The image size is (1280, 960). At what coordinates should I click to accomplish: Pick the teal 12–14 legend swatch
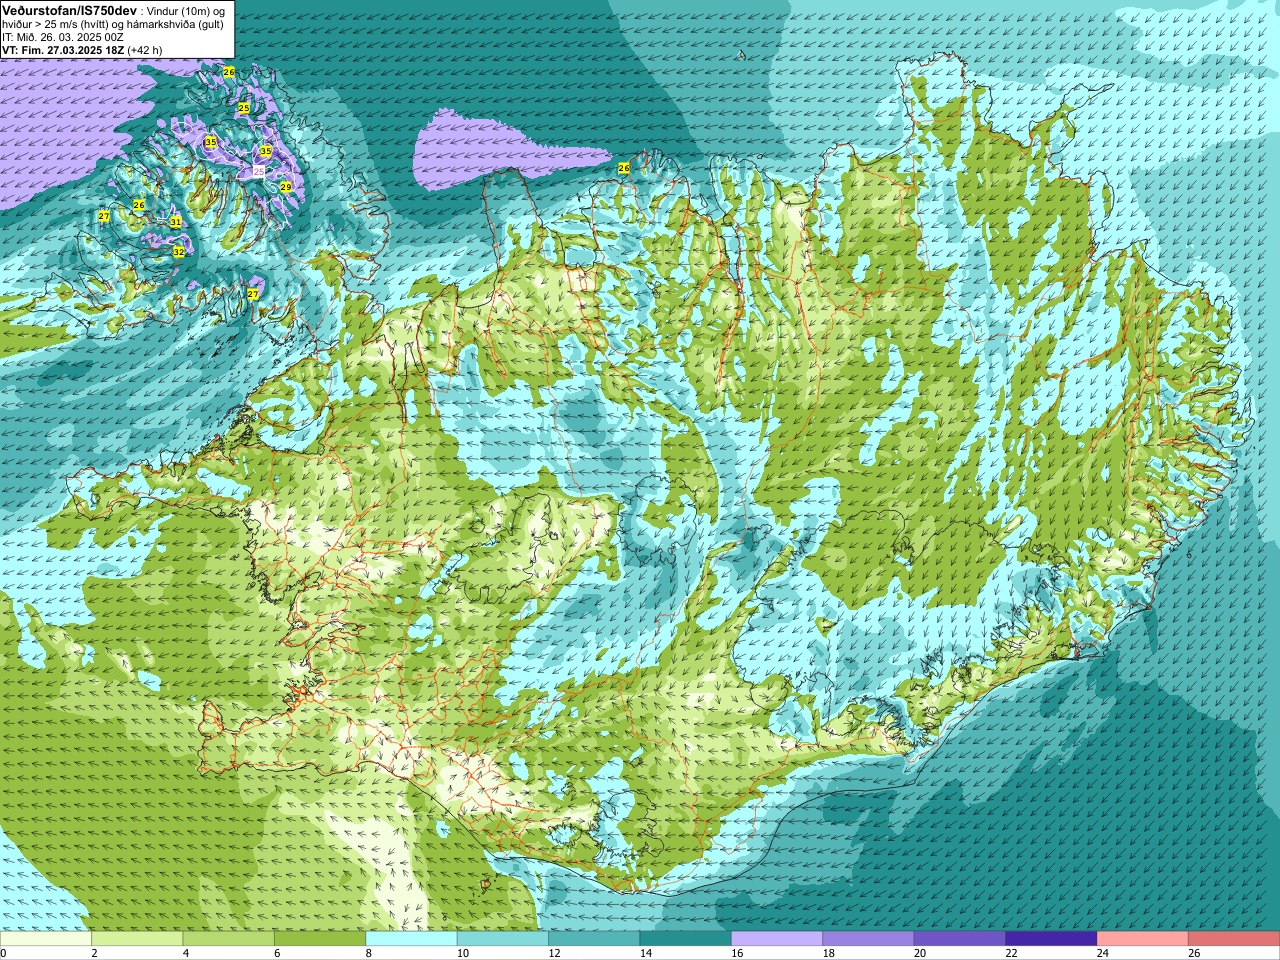click(594, 939)
